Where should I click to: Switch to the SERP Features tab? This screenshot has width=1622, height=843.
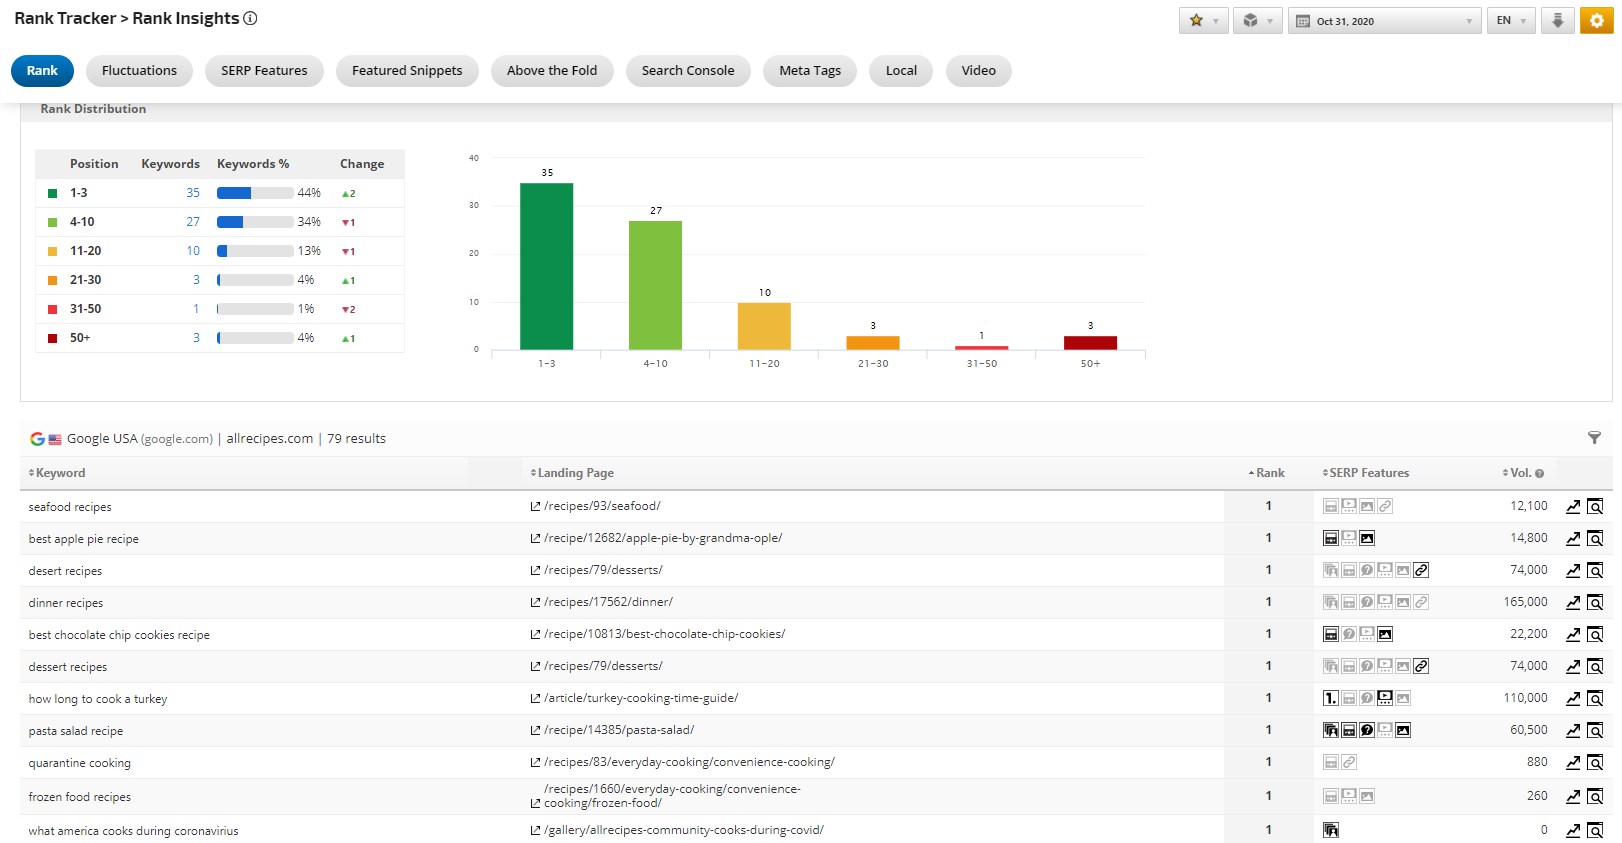pos(264,71)
